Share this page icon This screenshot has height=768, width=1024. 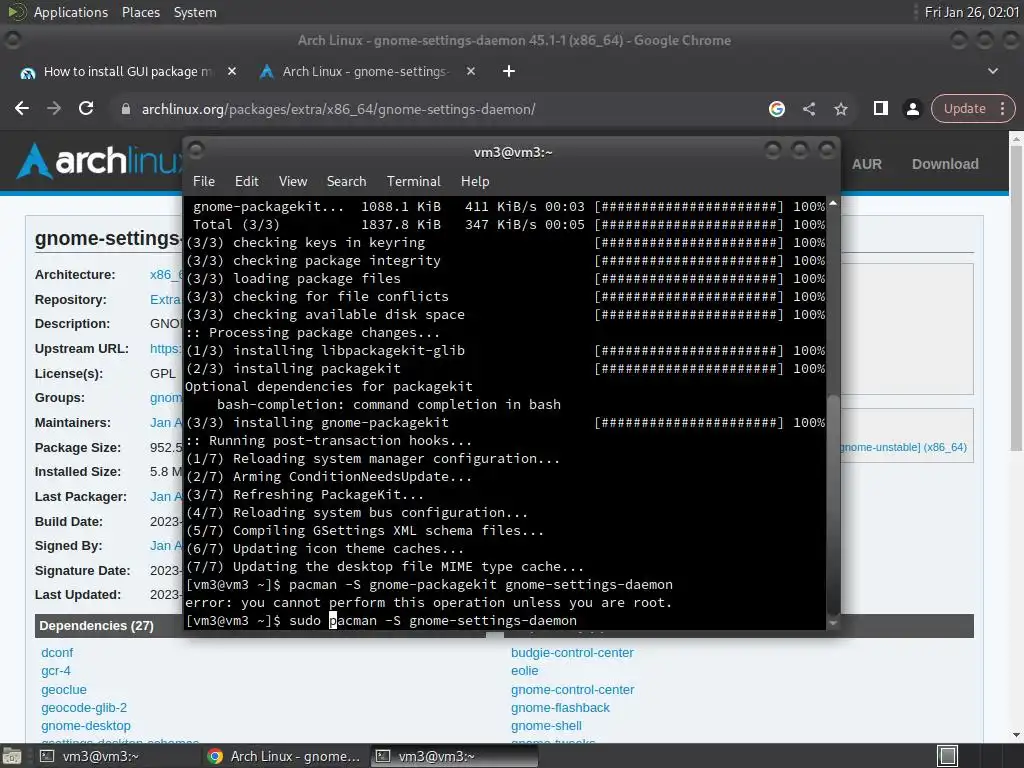(x=808, y=109)
